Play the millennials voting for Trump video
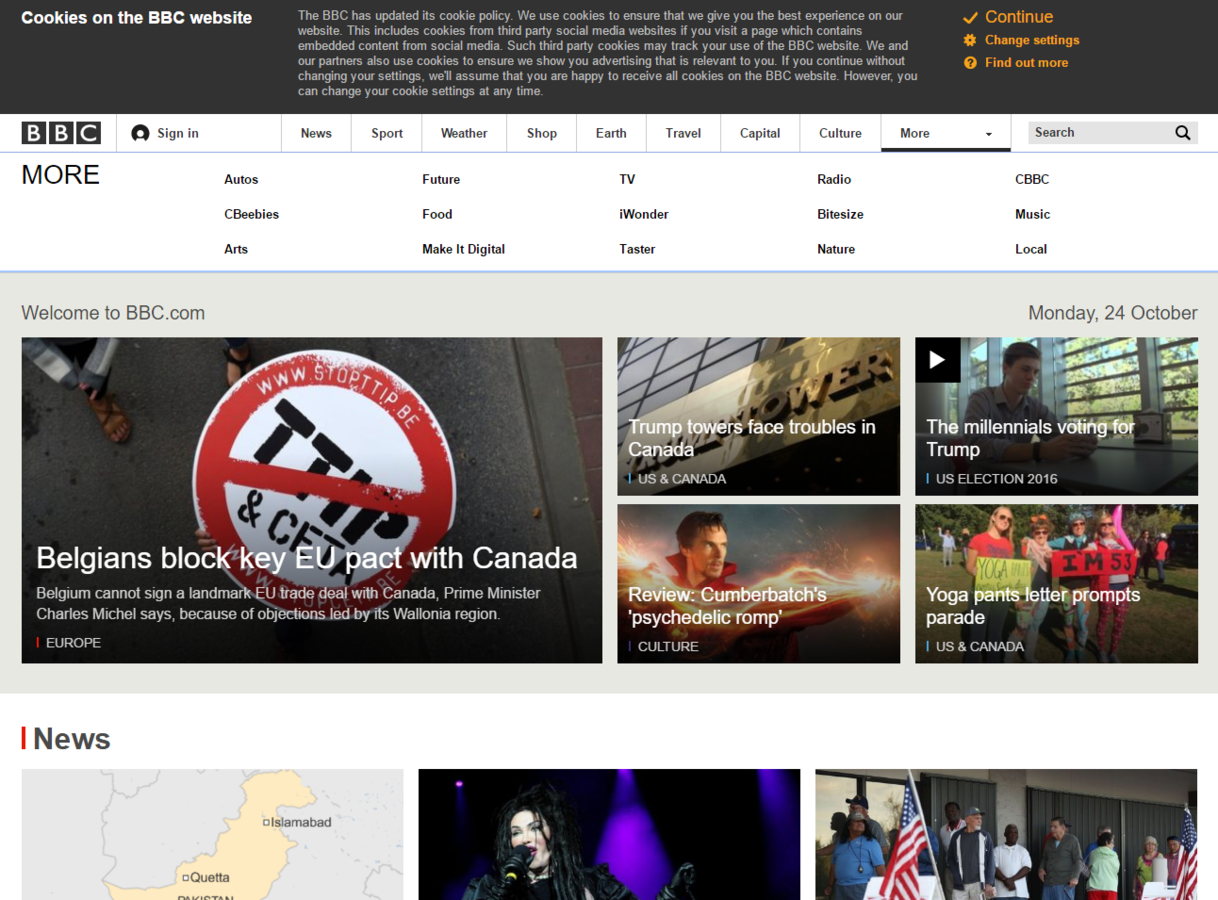Image resolution: width=1218 pixels, height=900 pixels. pos(938,360)
